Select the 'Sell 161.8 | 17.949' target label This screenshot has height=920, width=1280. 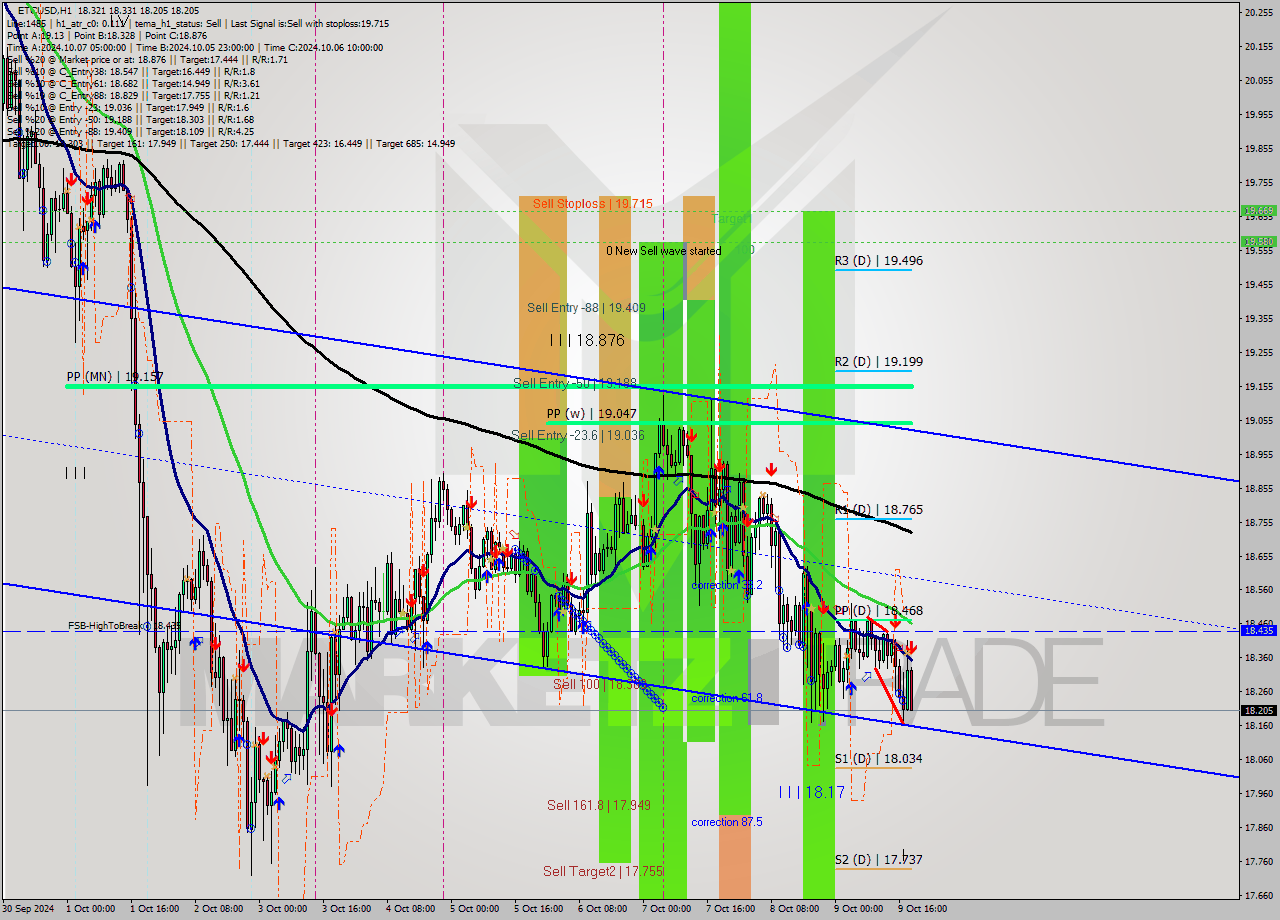(599, 805)
